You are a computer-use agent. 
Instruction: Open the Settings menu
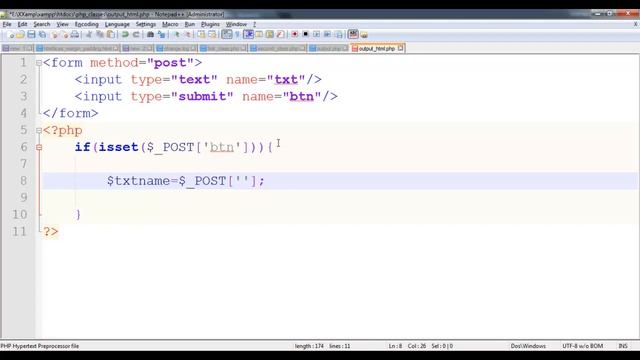point(146,24)
